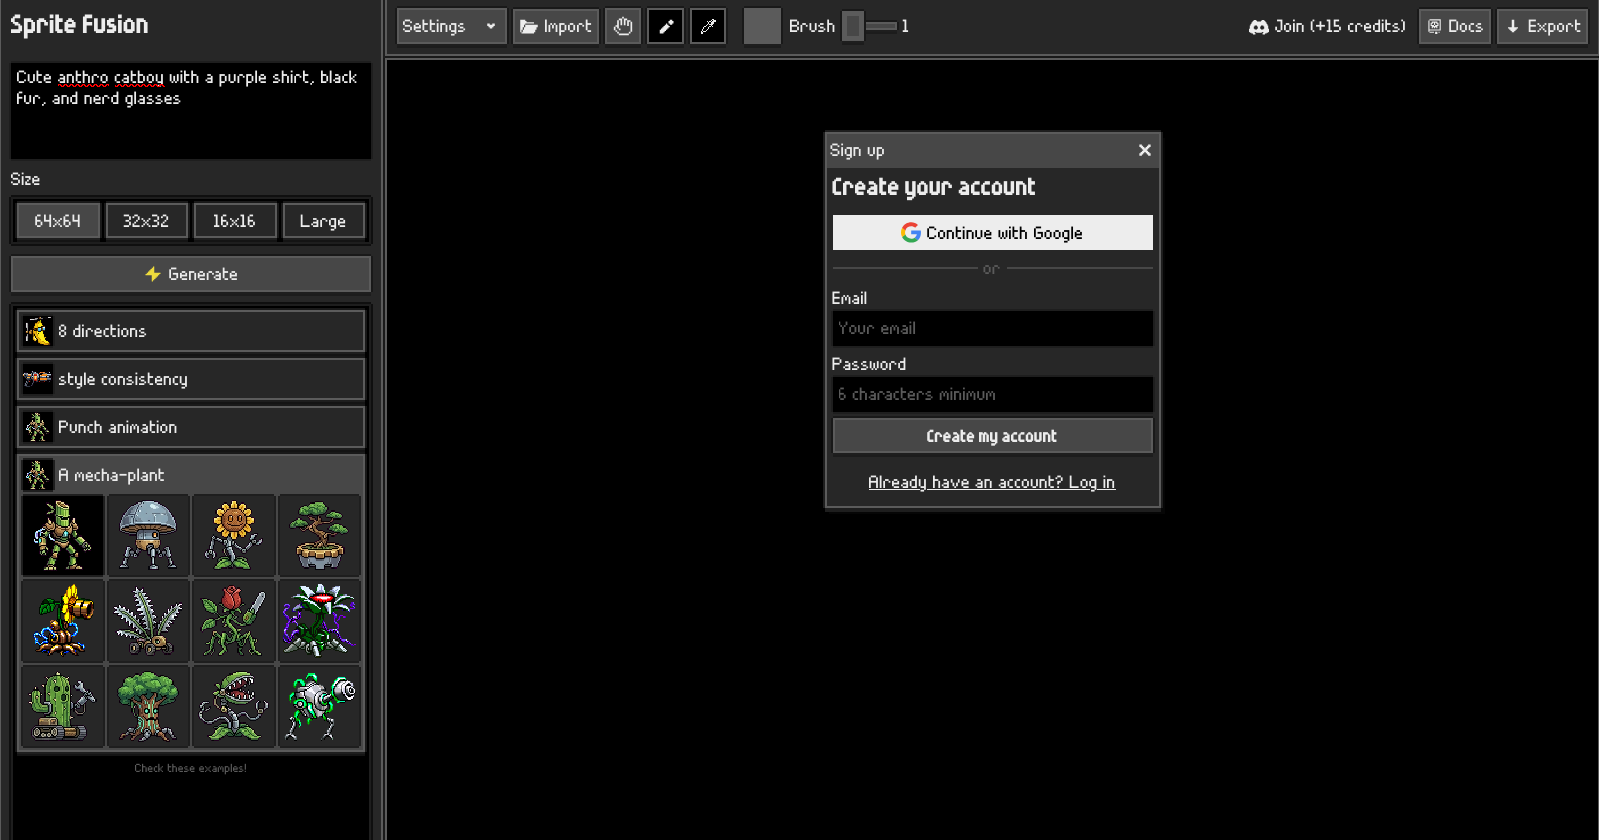Select the 32x32 size option
This screenshot has height=840, width=1599.
coord(146,221)
